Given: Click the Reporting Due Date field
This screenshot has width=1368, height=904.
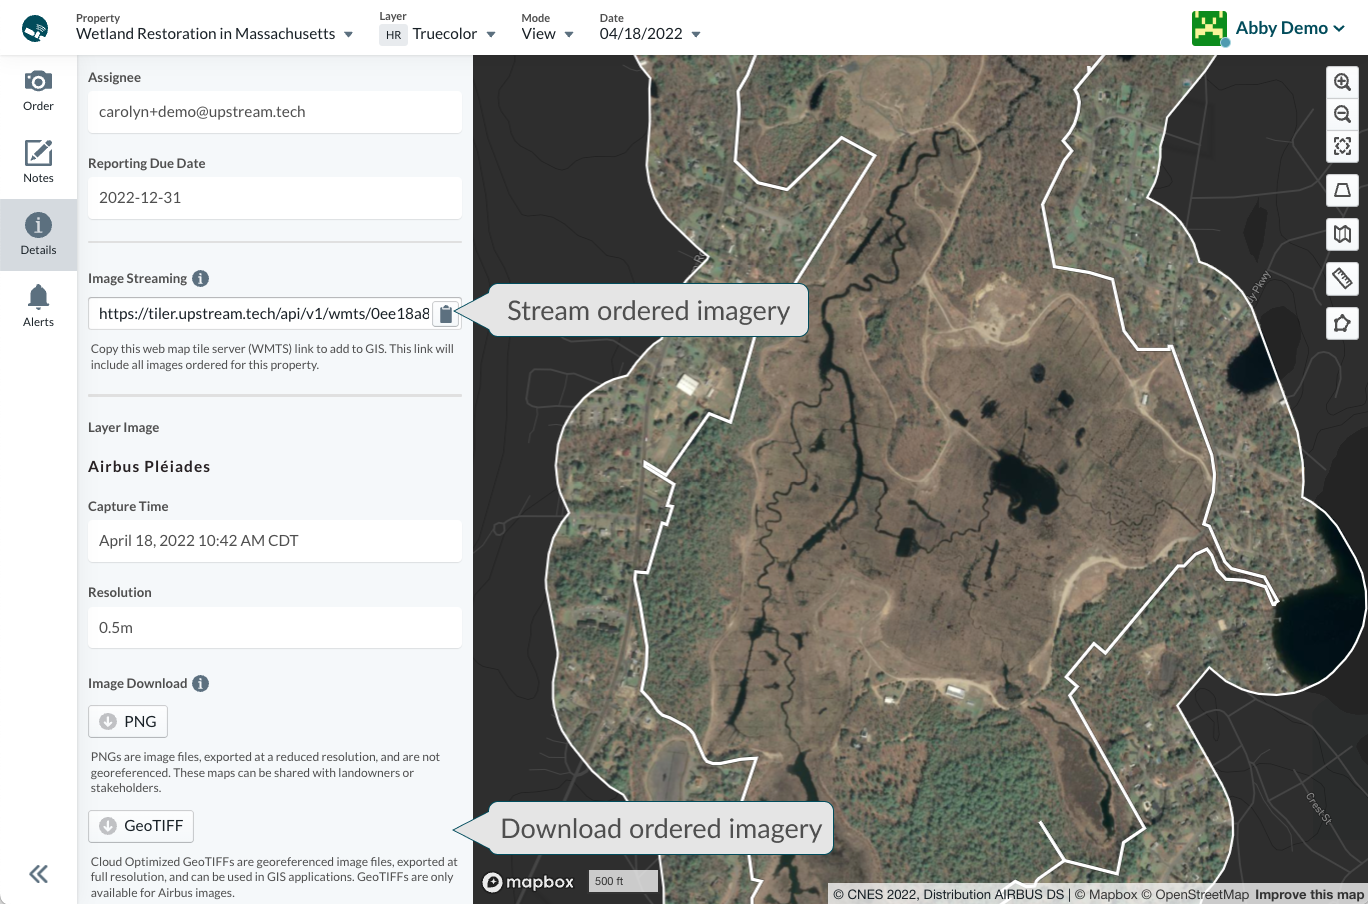Looking at the screenshot, I should pos(274,198).
